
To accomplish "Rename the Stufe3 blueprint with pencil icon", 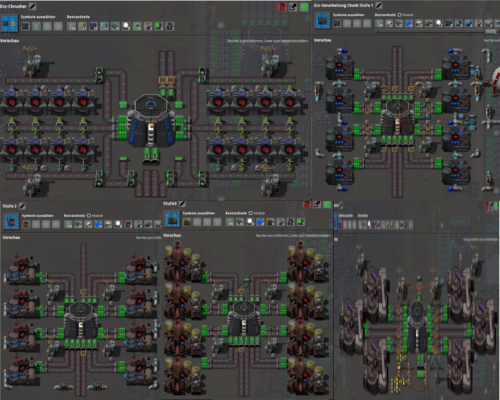I will click(x=182, y=204).
